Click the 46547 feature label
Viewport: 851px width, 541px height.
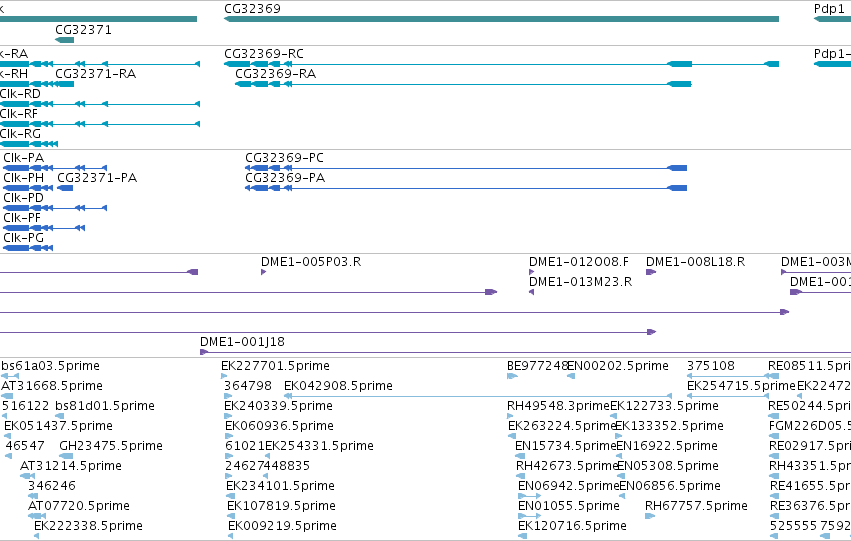(x=25, y=445)
